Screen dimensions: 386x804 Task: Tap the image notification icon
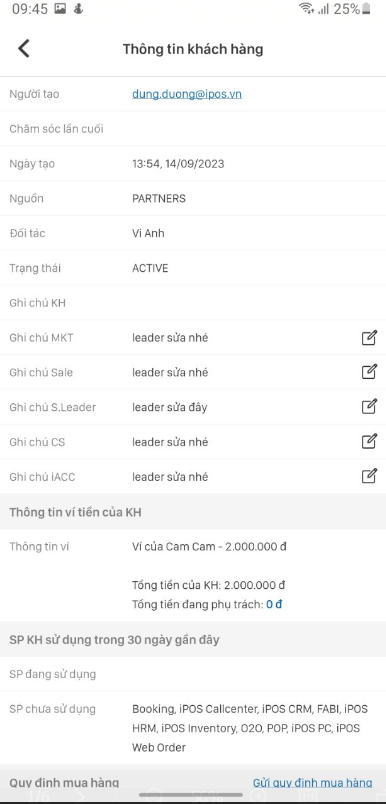(x=60, y=9)
